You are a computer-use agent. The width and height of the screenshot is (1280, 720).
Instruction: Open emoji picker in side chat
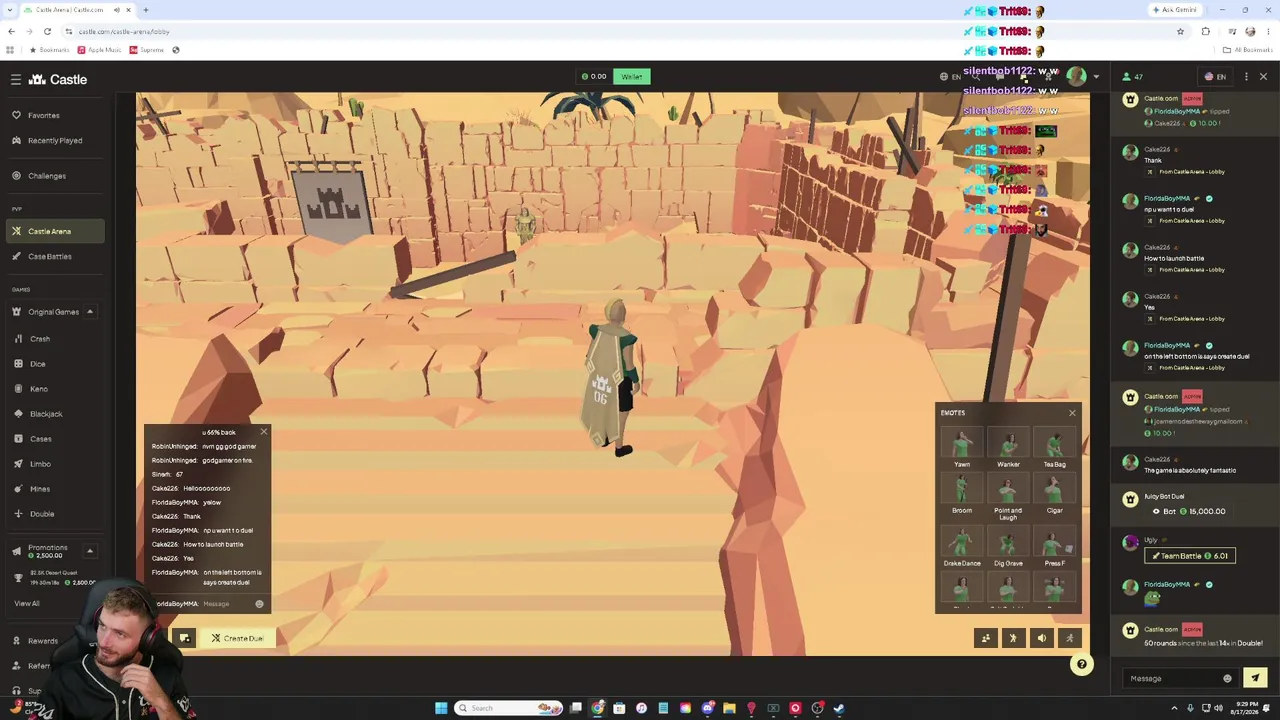pyautogui.click(x=1227, y=678)
